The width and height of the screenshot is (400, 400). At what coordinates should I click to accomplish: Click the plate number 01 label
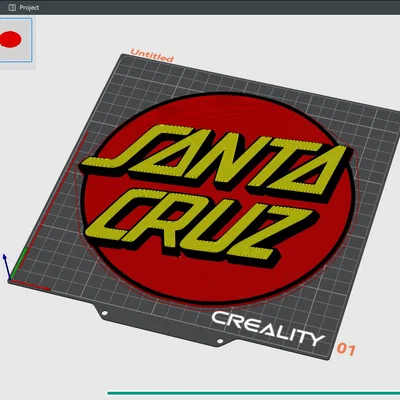[x=346, y=349]
